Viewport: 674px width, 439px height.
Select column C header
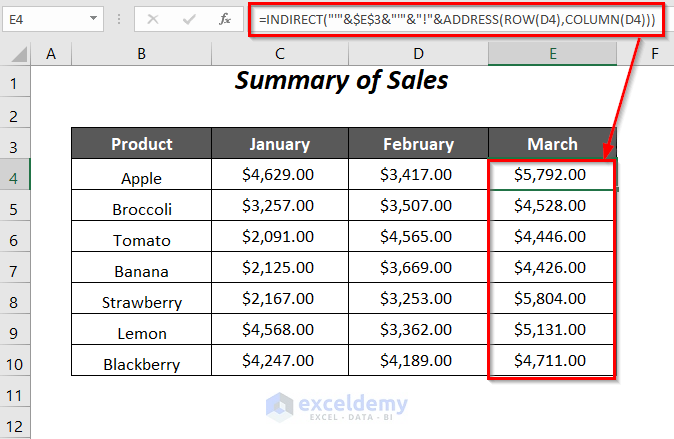pyautogui.click(x=280, y=54)
